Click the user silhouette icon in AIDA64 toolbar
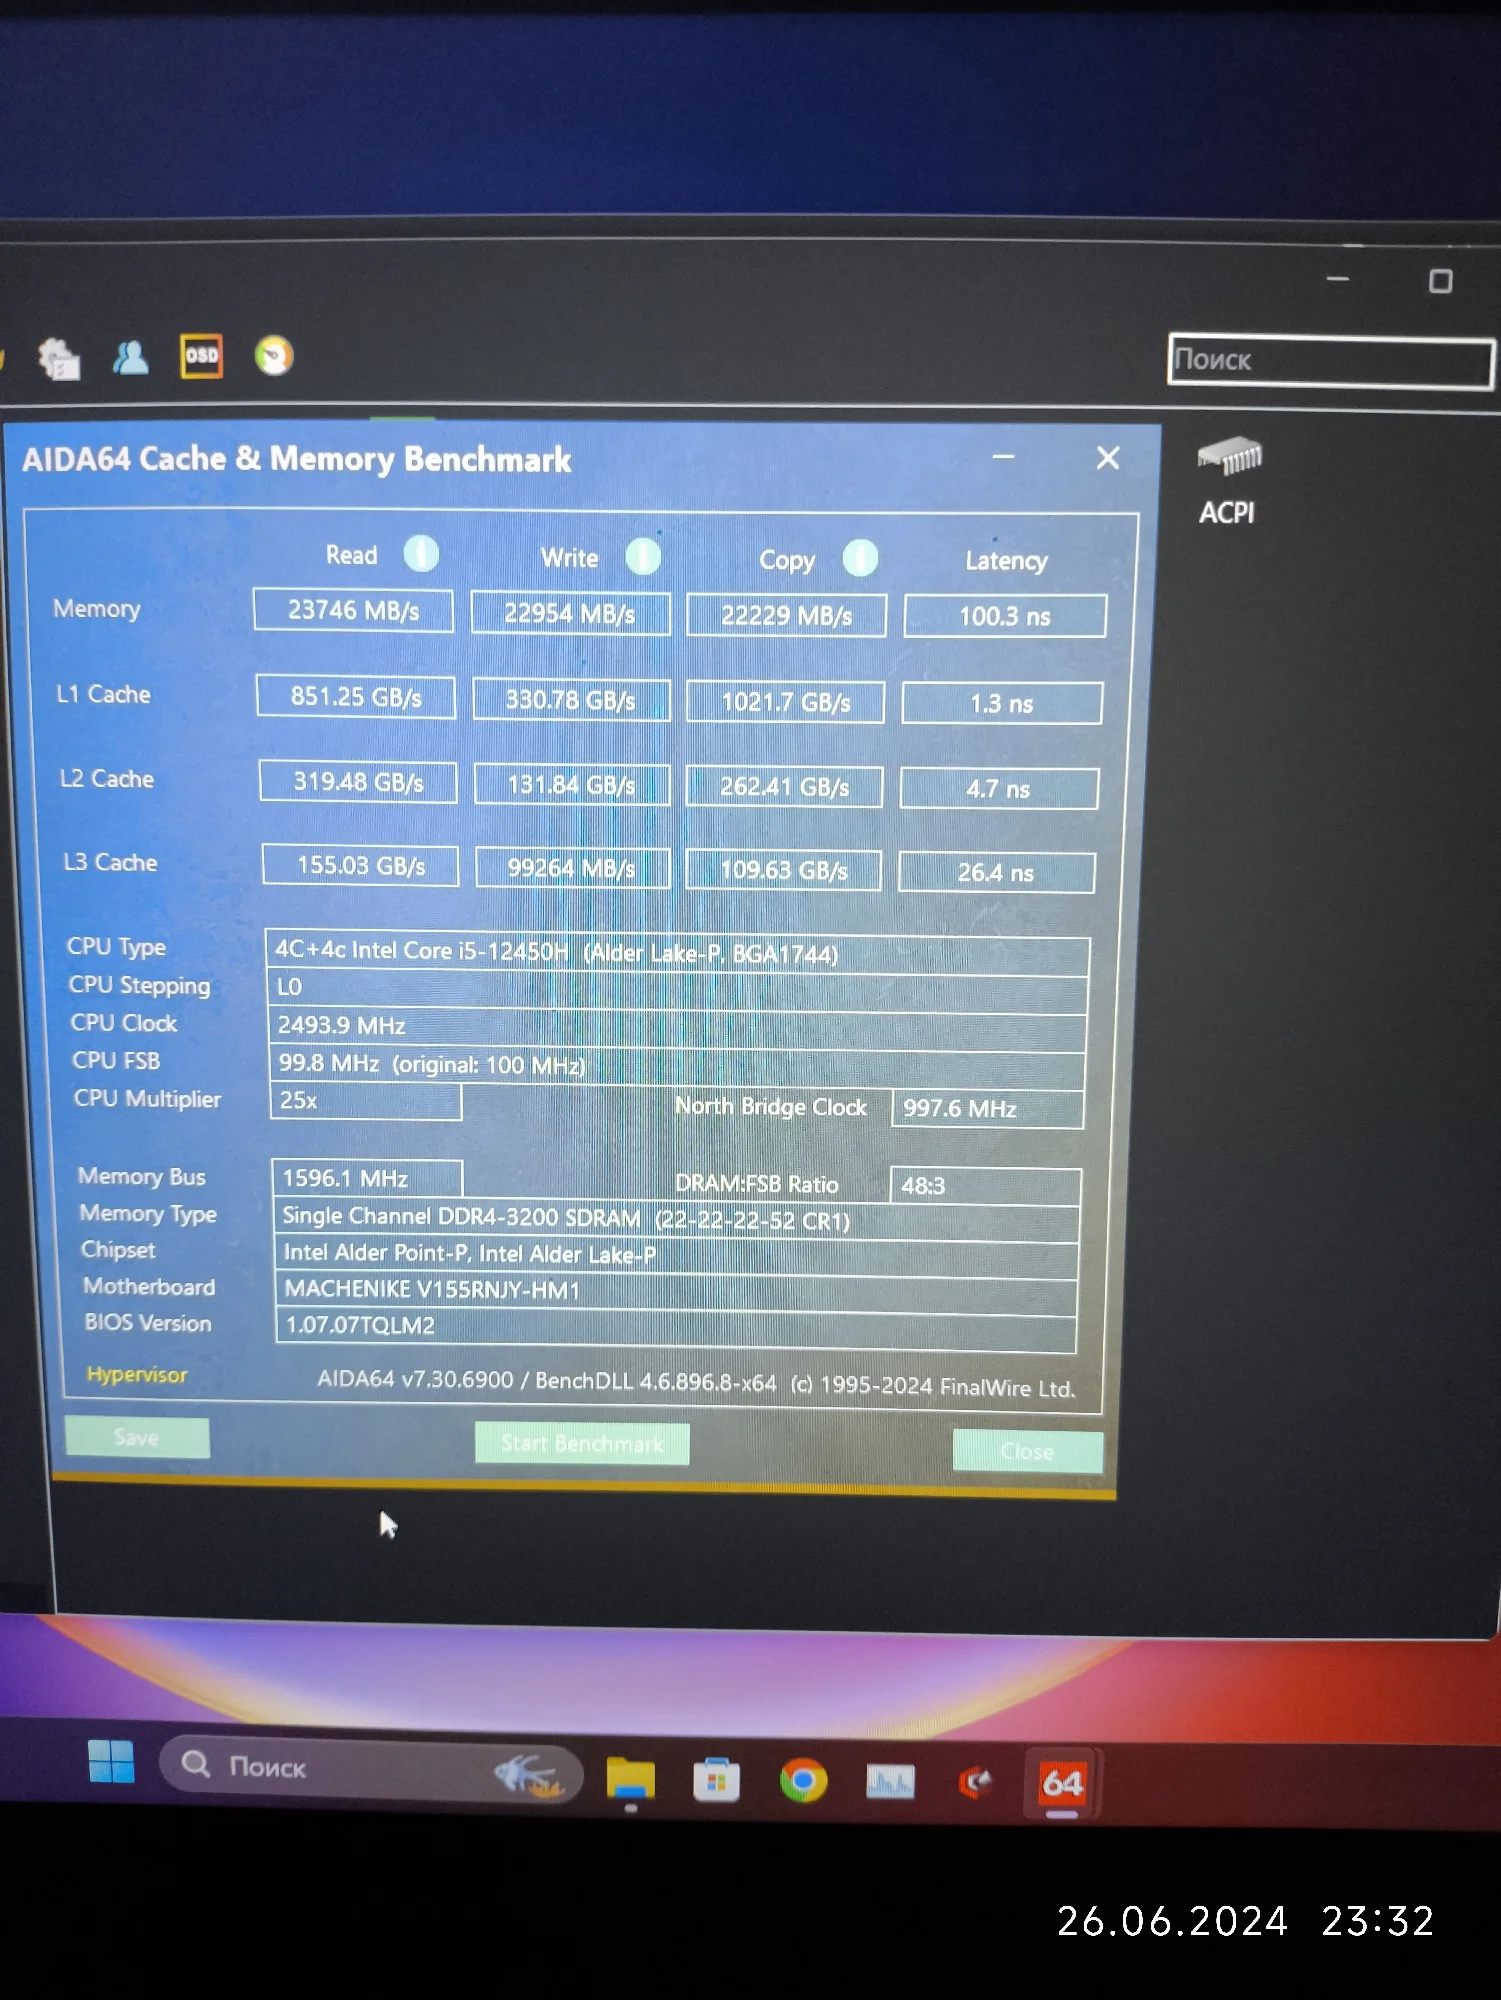Image resolution: width=1501 pixels, height=2000 pixels. 130,357
